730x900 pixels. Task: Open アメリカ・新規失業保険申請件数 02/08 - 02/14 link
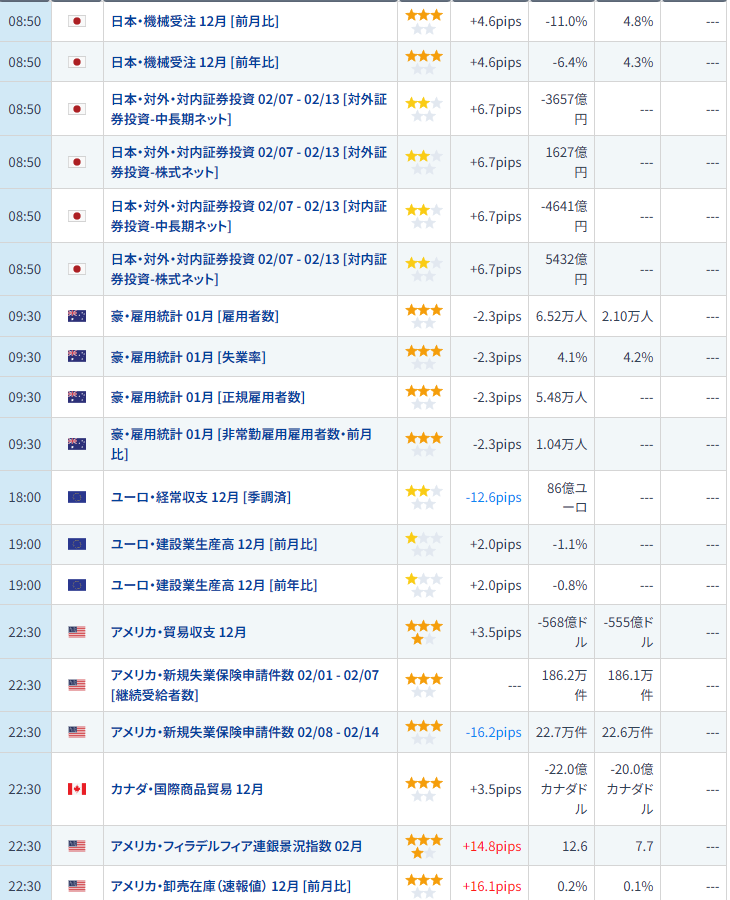tap(245, 732)
